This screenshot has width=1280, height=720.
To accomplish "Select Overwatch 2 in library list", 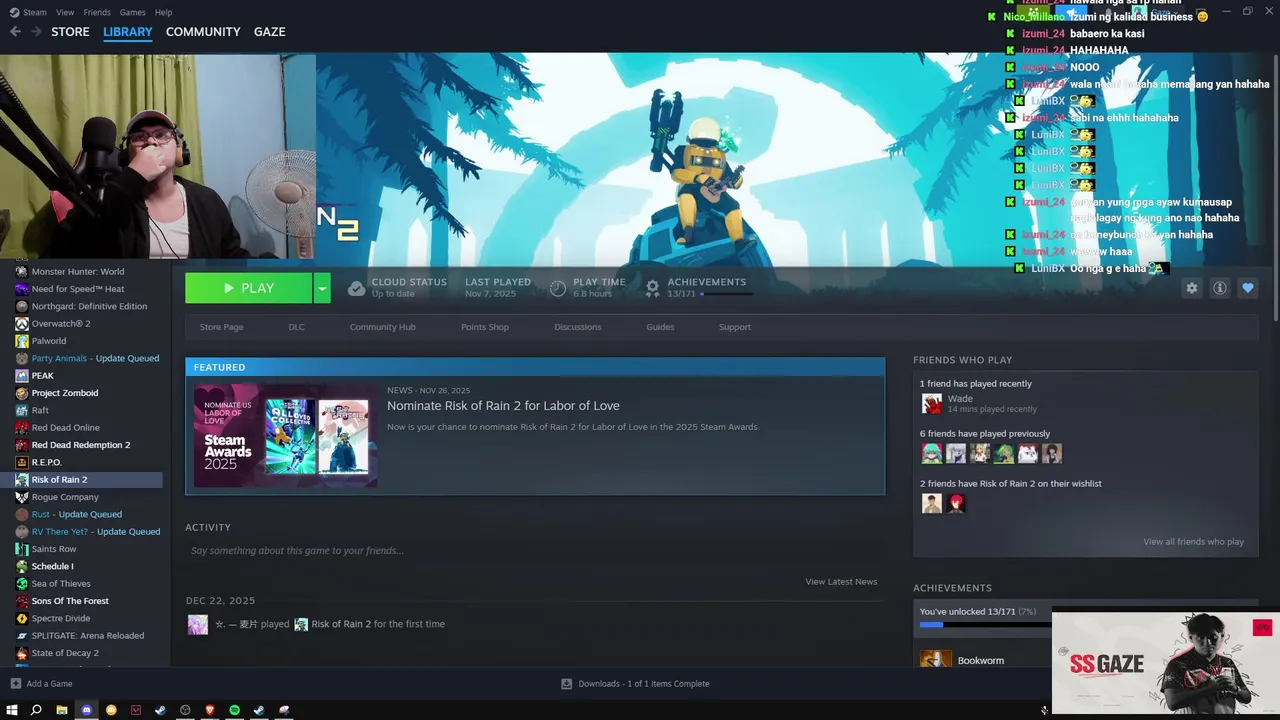I will (61, 324).
